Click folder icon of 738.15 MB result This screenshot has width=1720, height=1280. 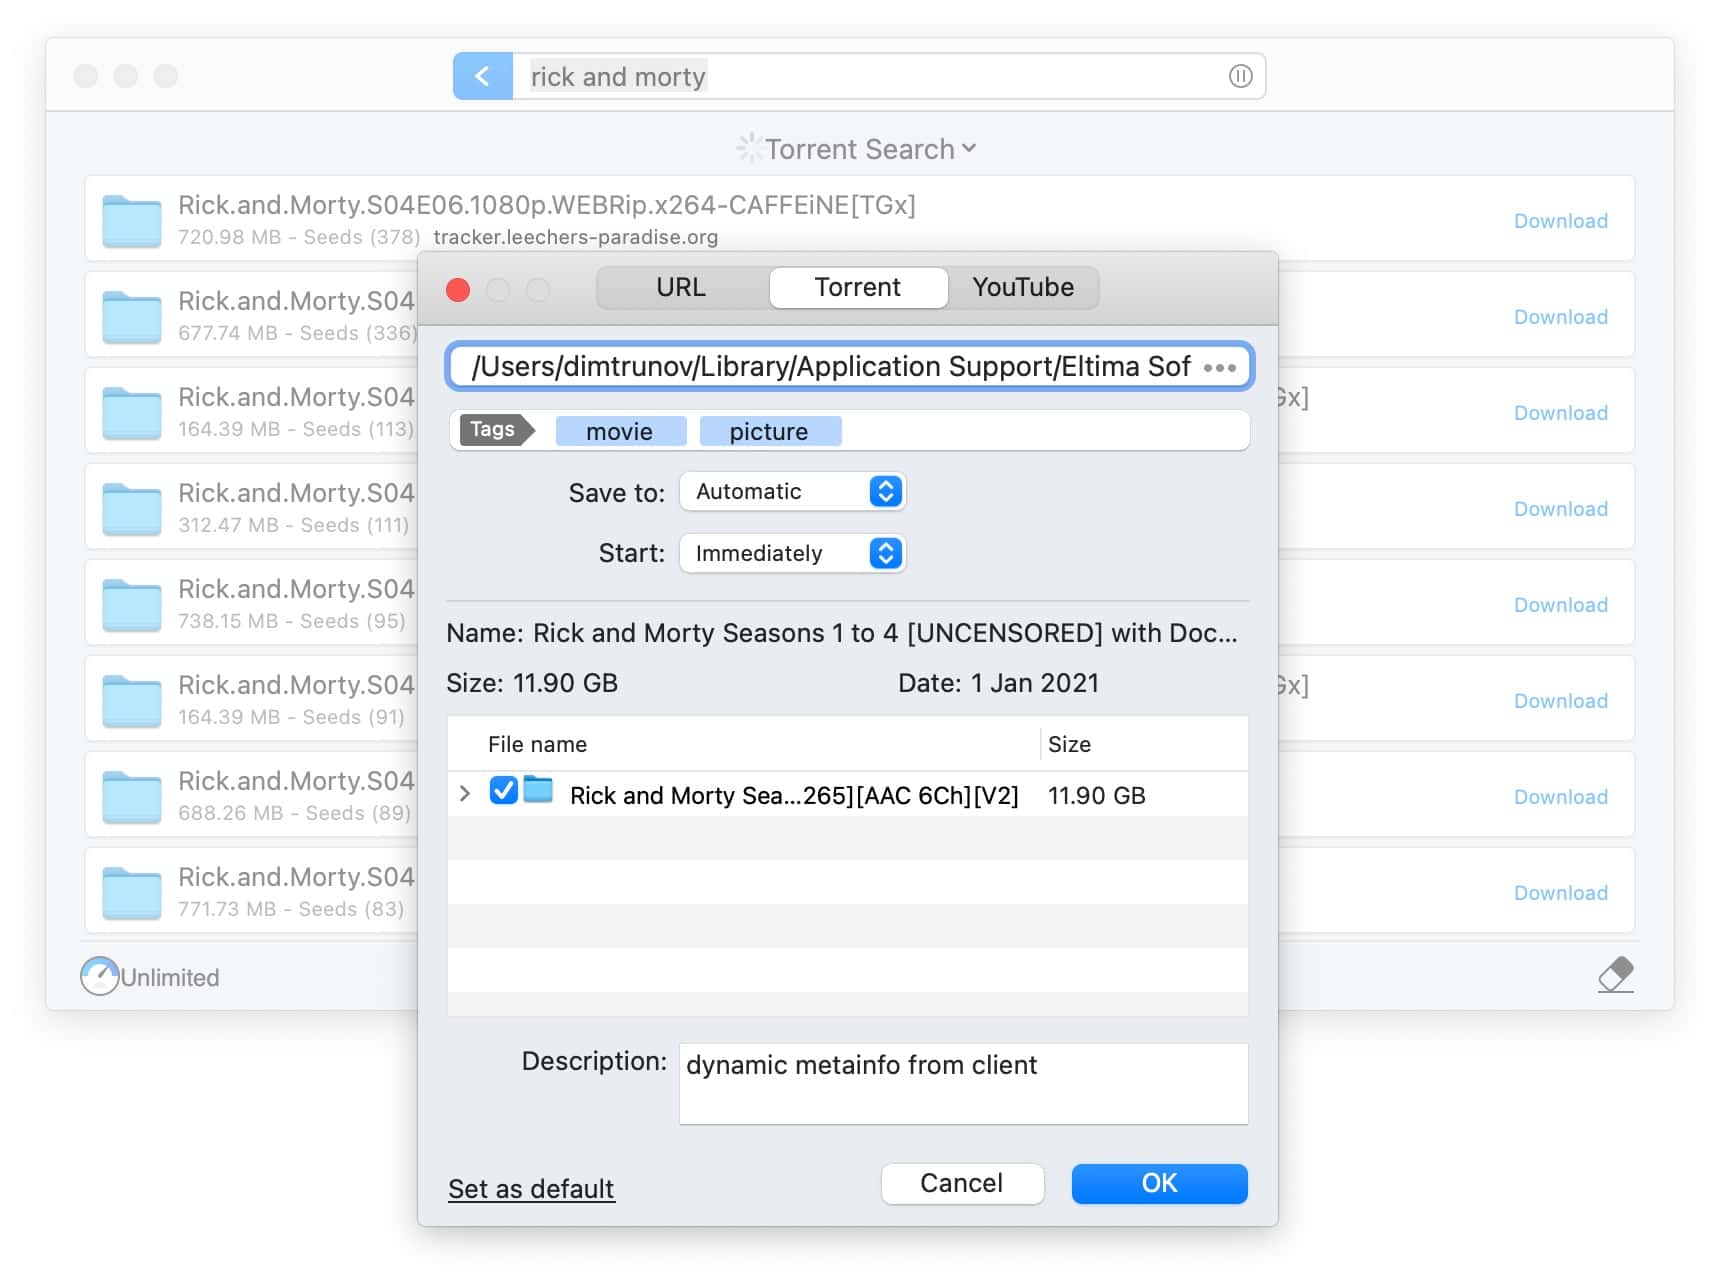(x=132, y=604)
